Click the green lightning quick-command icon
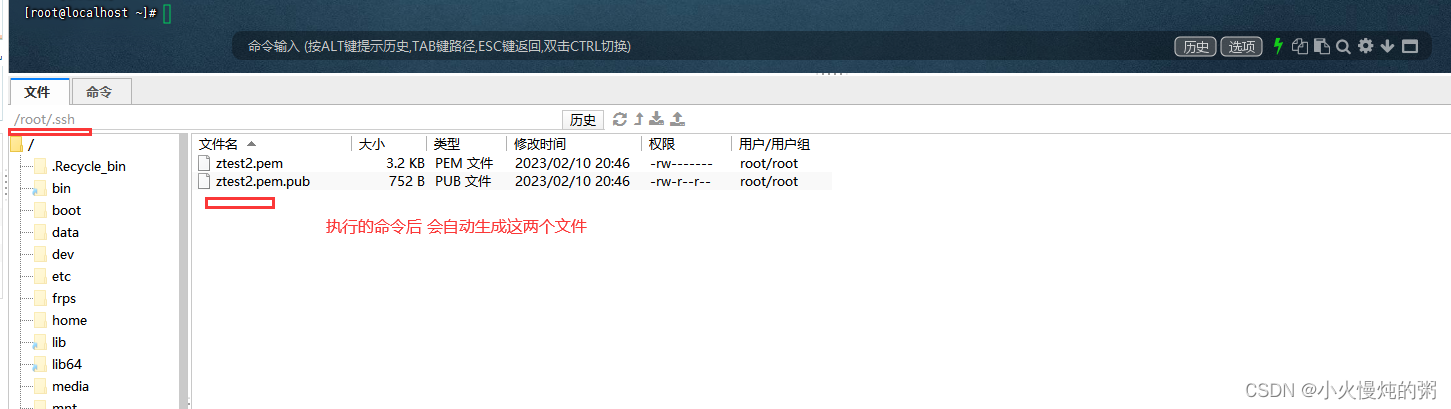The height and width of the screenshot is (409, 1451). 1278,46
